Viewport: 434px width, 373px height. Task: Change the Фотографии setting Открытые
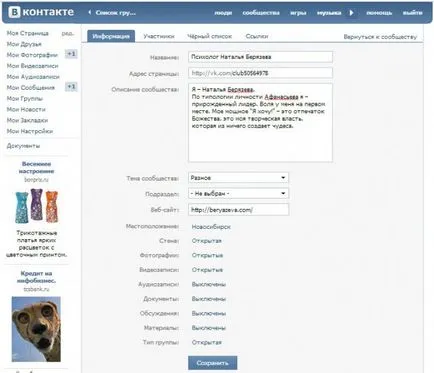point(207,255)
